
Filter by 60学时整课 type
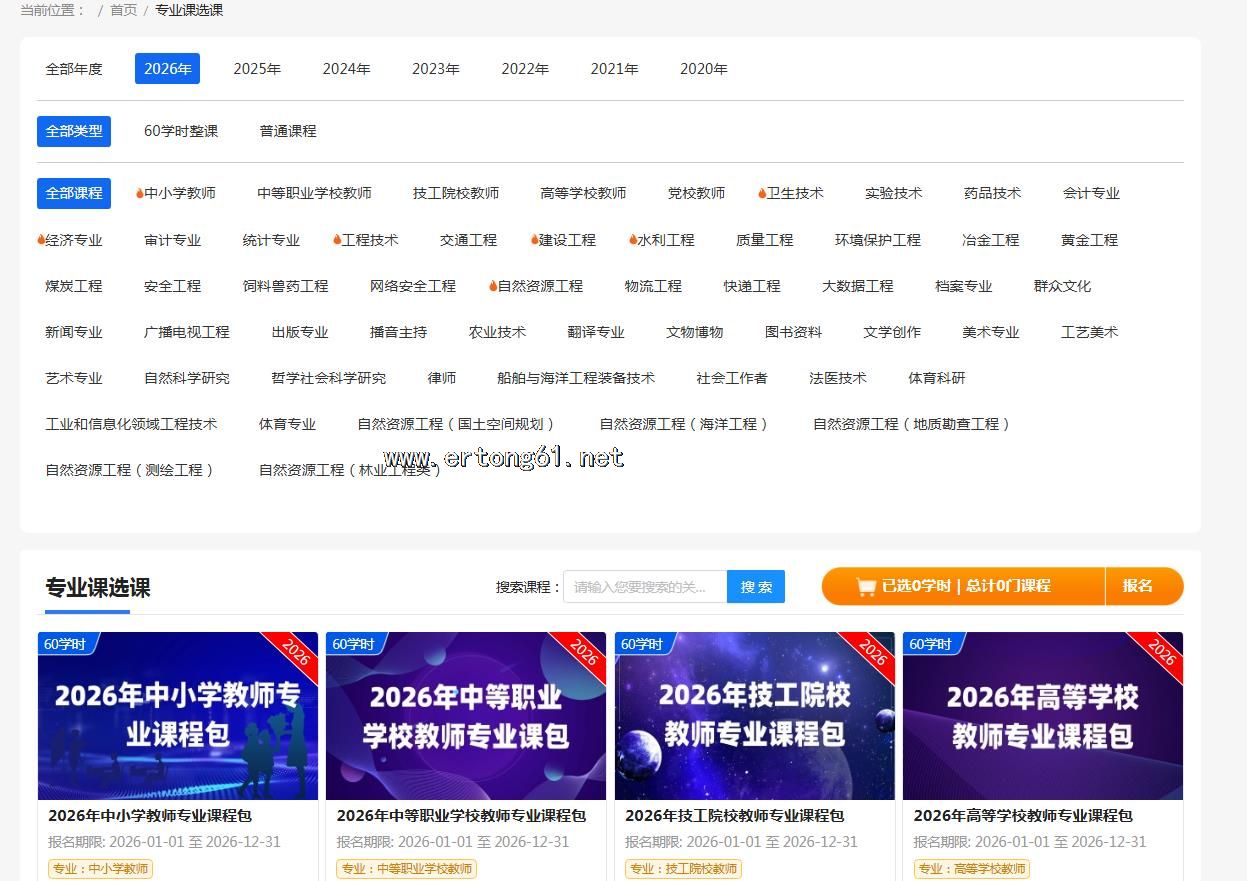(x=181, y=131)
